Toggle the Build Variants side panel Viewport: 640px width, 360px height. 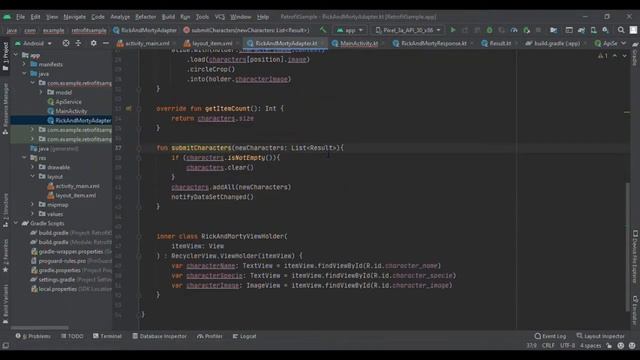[x=5, y=303]
